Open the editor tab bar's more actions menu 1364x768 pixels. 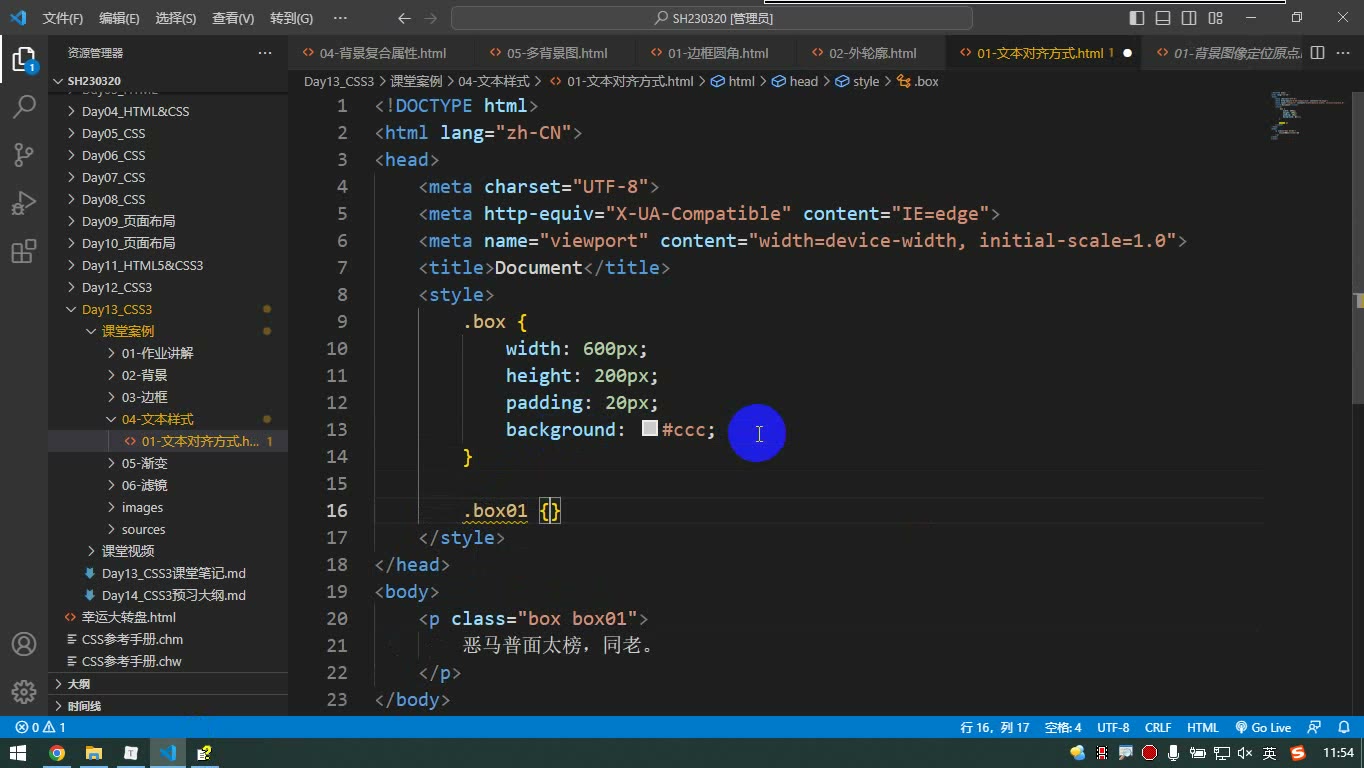point(1342,53)
